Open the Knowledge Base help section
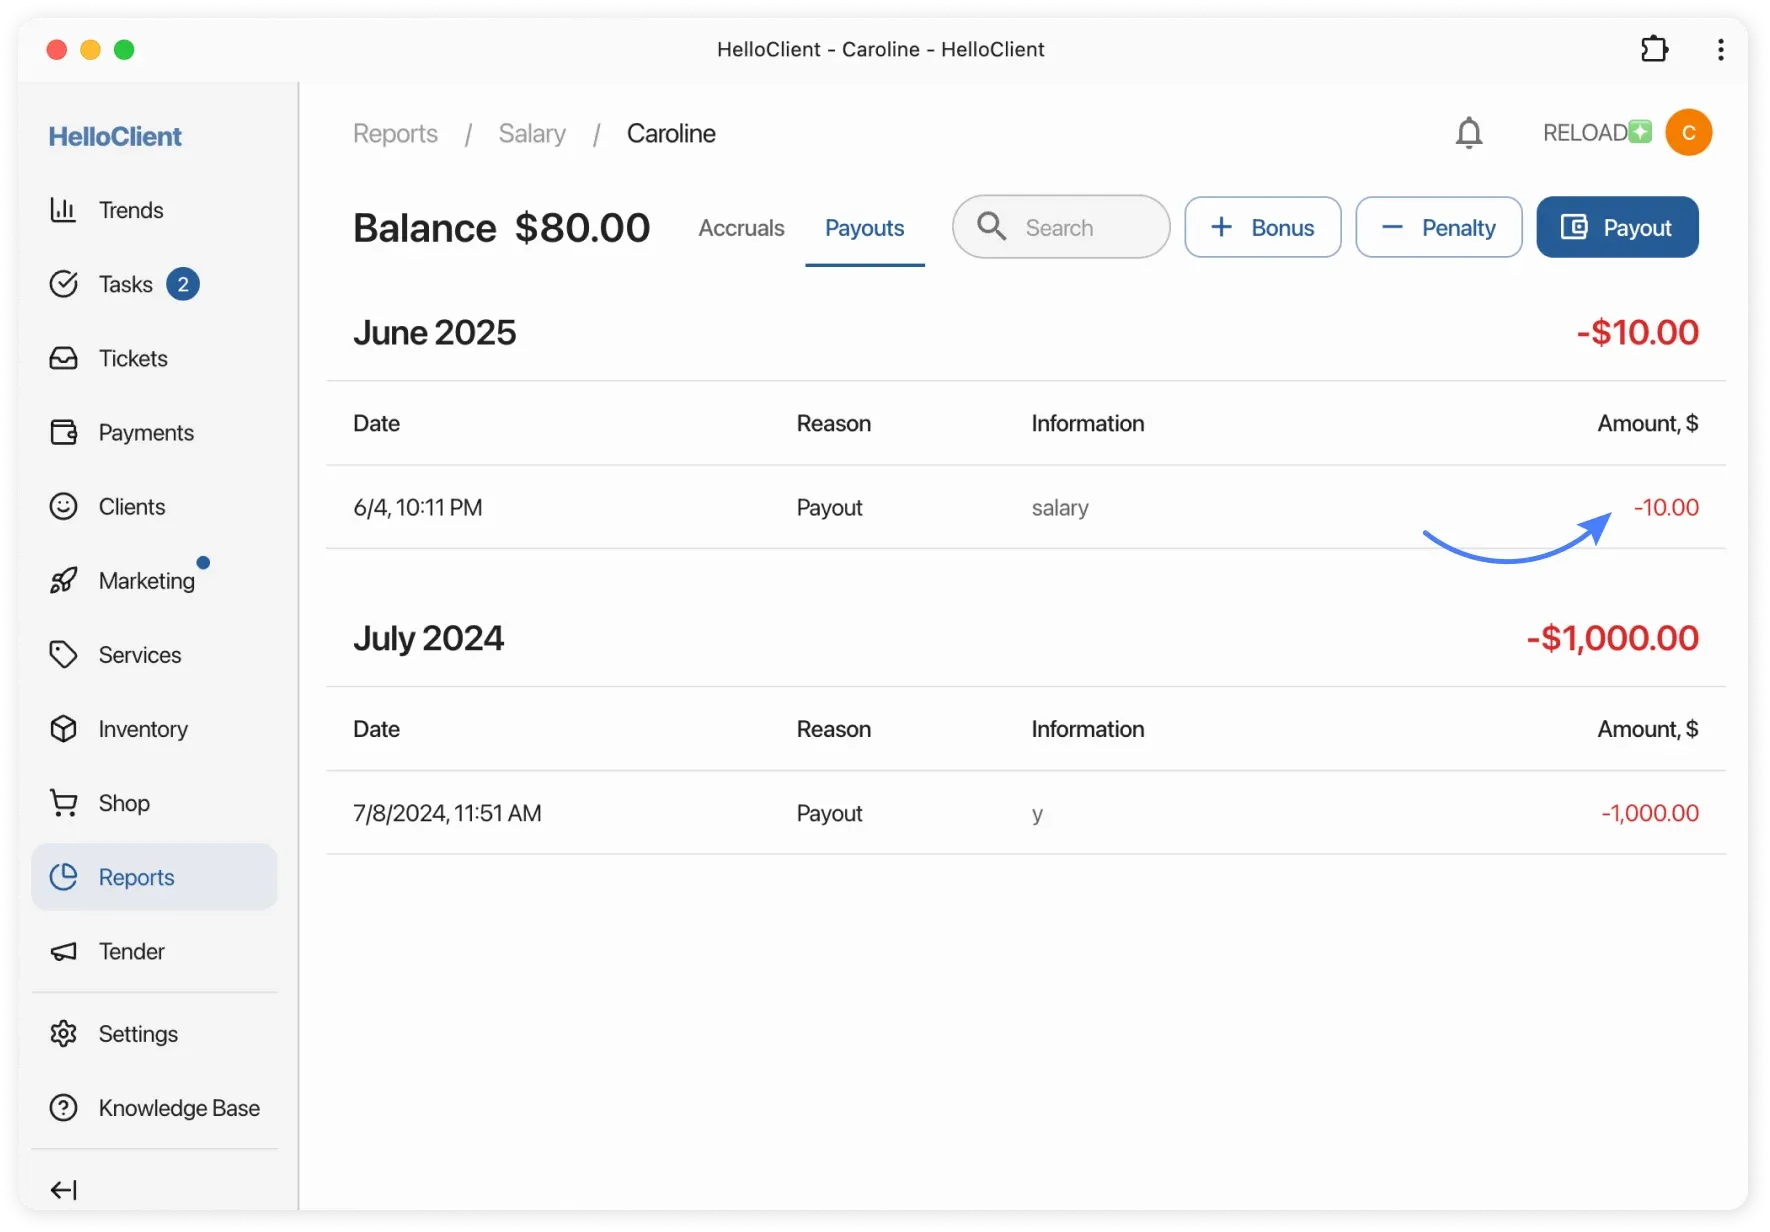Viewport: 1770px width, 1232px height. click(179, 1107)
